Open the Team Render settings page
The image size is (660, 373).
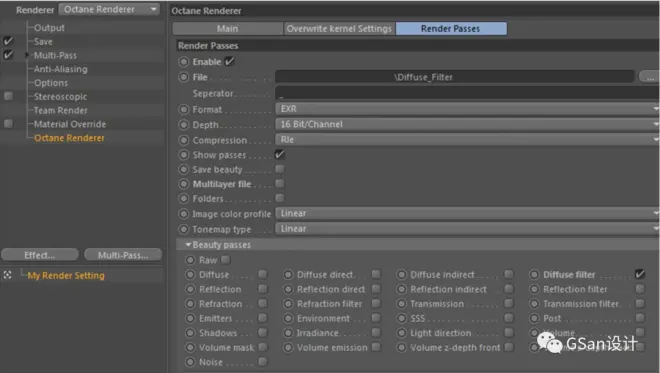61,110
